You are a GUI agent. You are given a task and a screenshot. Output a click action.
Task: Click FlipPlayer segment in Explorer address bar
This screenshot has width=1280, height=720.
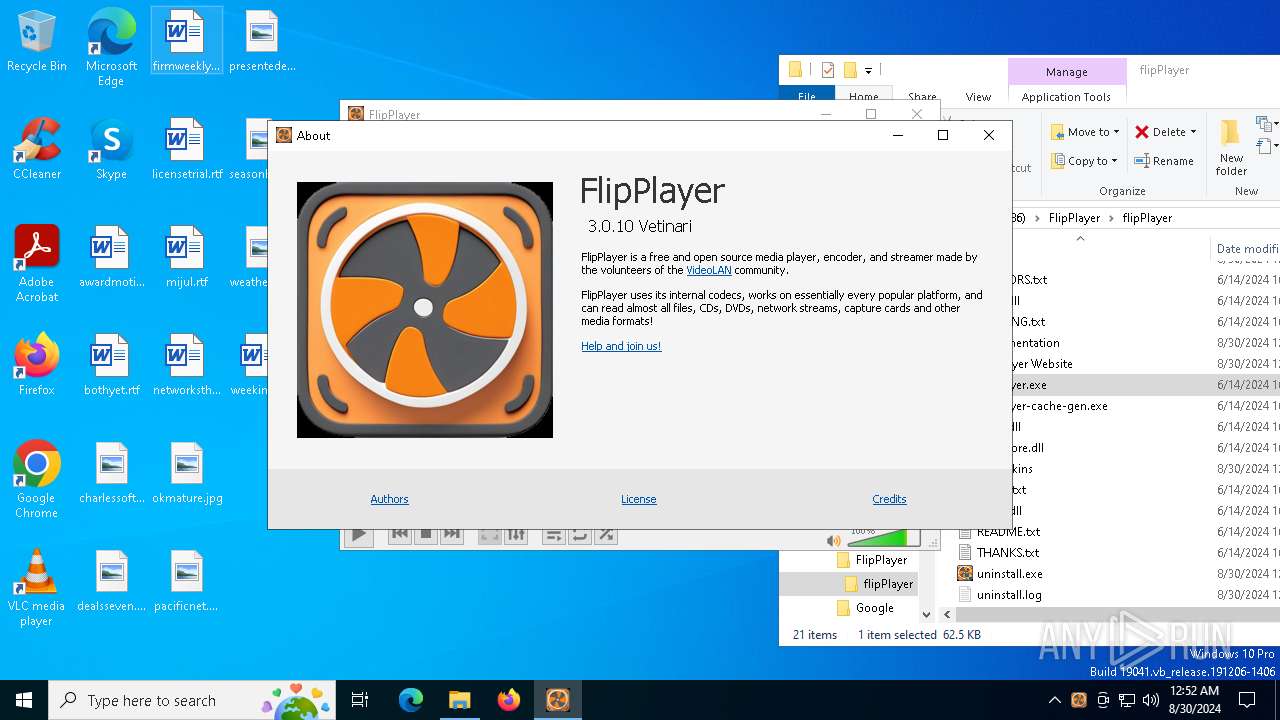(x=1074, y=218)
